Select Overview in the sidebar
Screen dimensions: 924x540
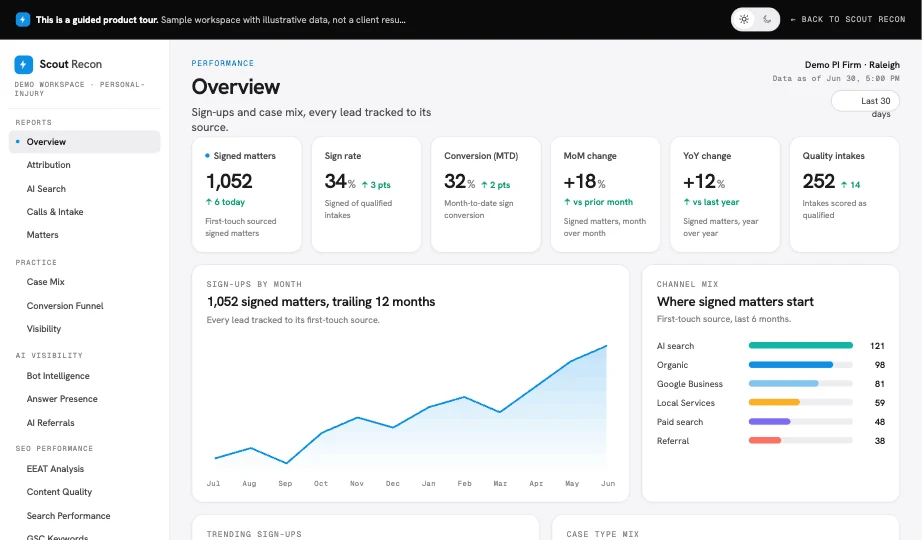click(x=84, y=141)
